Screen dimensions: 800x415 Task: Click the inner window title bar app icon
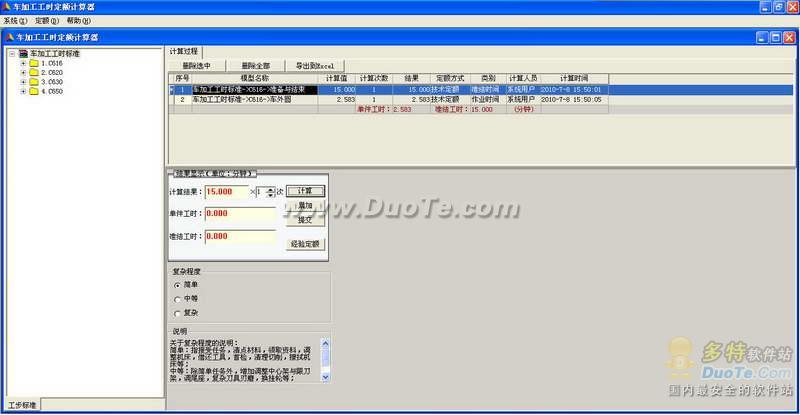(8, 36)
